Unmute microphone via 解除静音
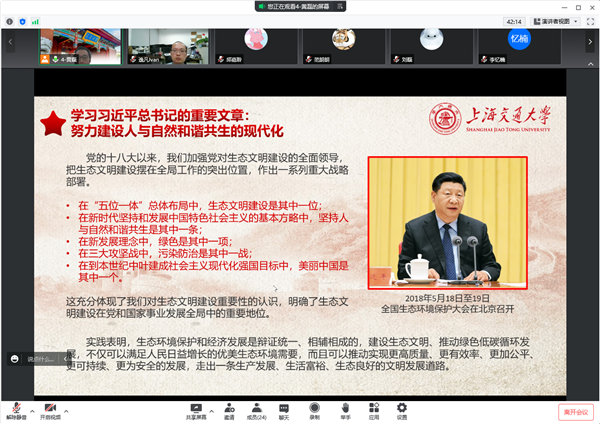Viewport: 600px width, 424px height. (16, 411)
